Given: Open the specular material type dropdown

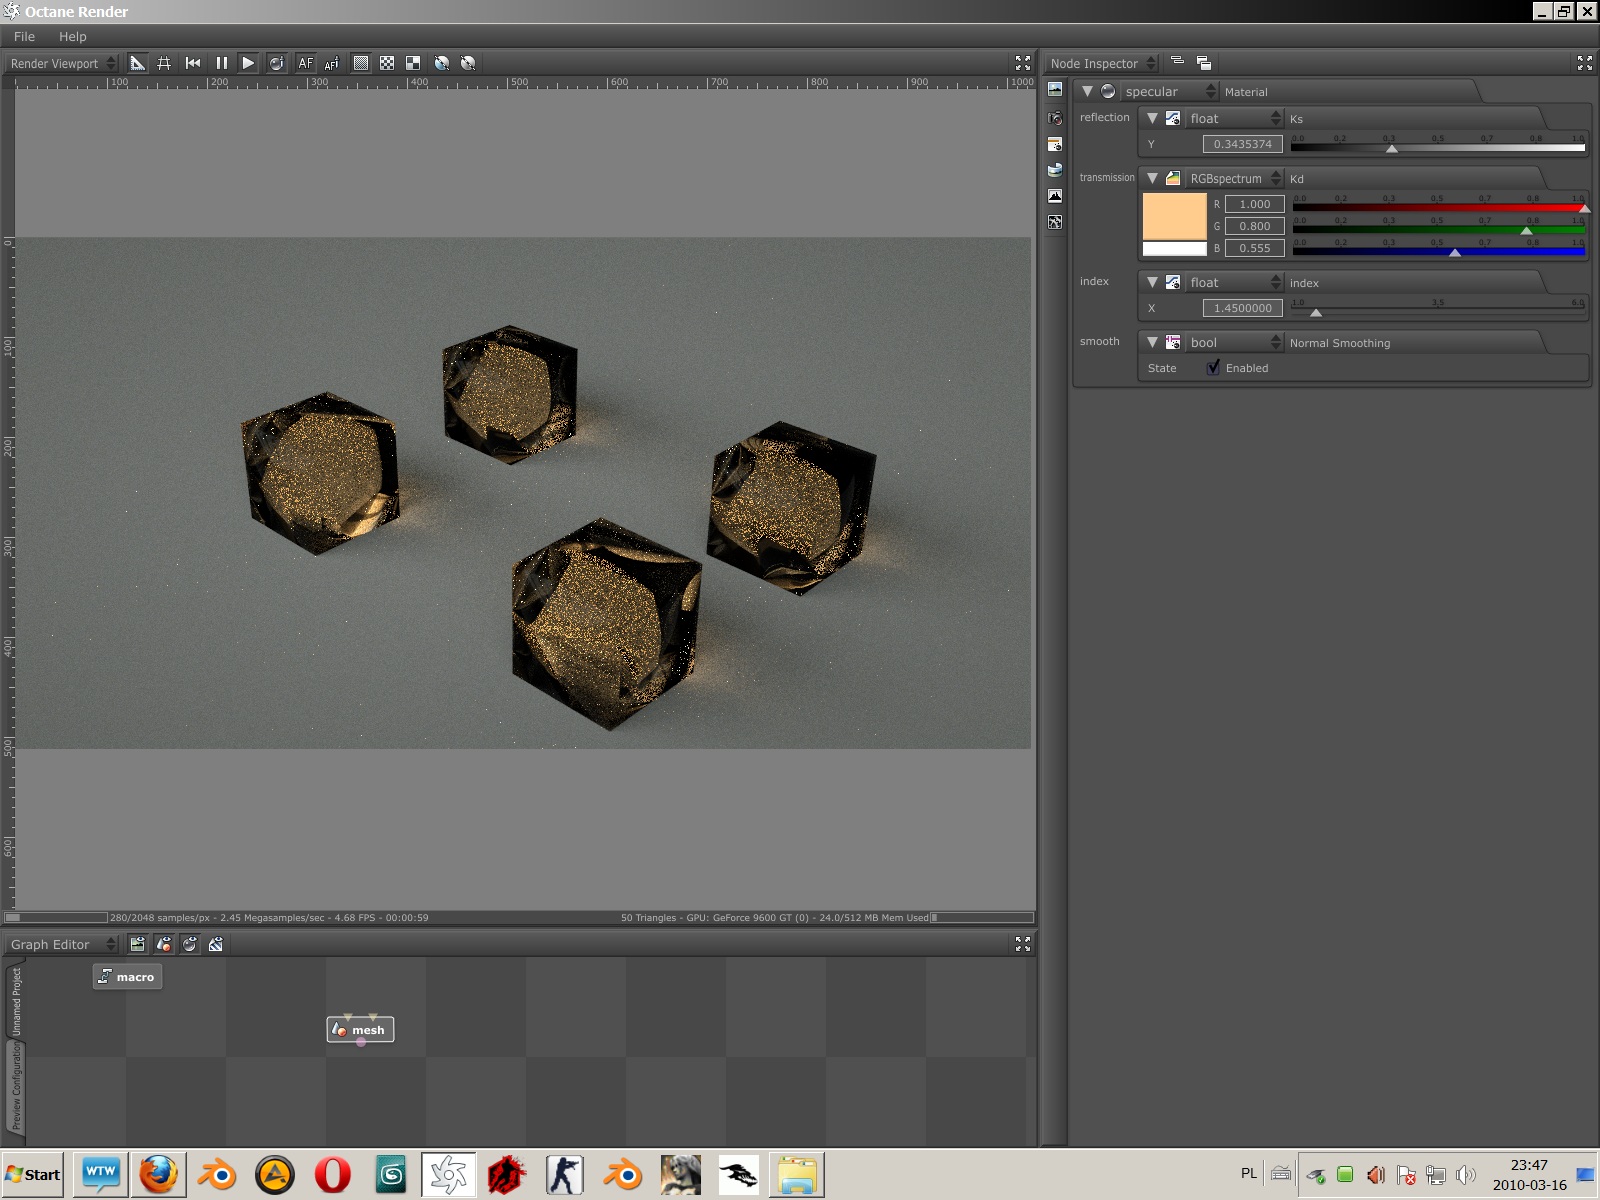Looking at the screenshot, I should pos(1169,91).
